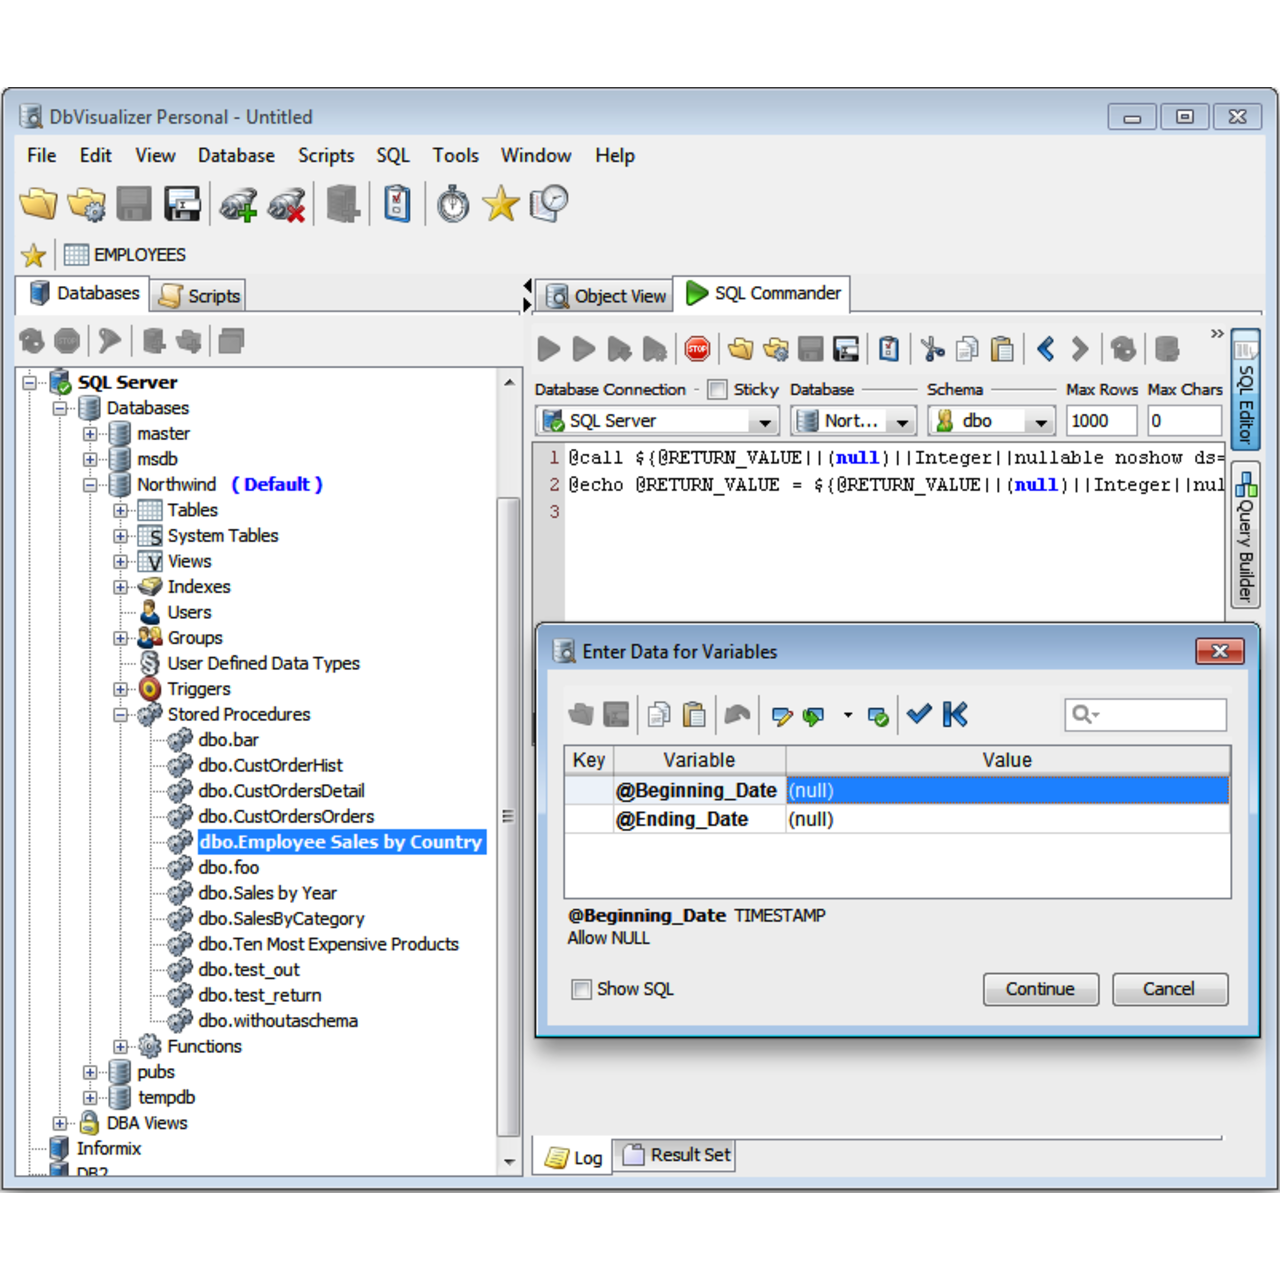Select the Users tree node
This screenshot has width=1280, height=1280.
tap(189, 613)
